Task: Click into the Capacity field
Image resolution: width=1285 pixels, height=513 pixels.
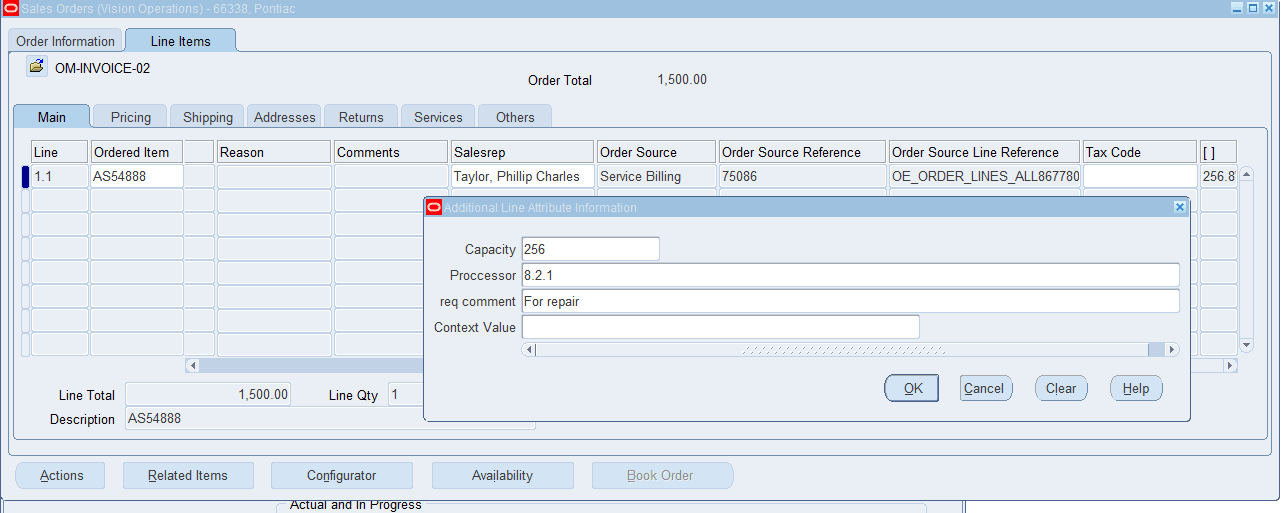Action: click(x=590, y=249)
